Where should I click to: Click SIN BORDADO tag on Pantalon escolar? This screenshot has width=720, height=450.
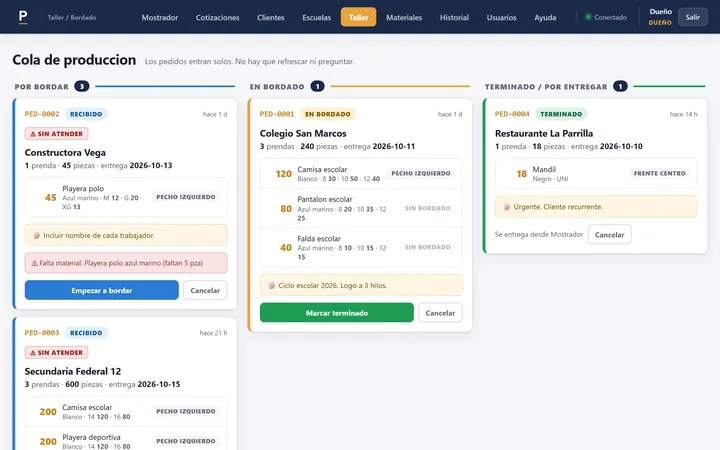point(428,208)
